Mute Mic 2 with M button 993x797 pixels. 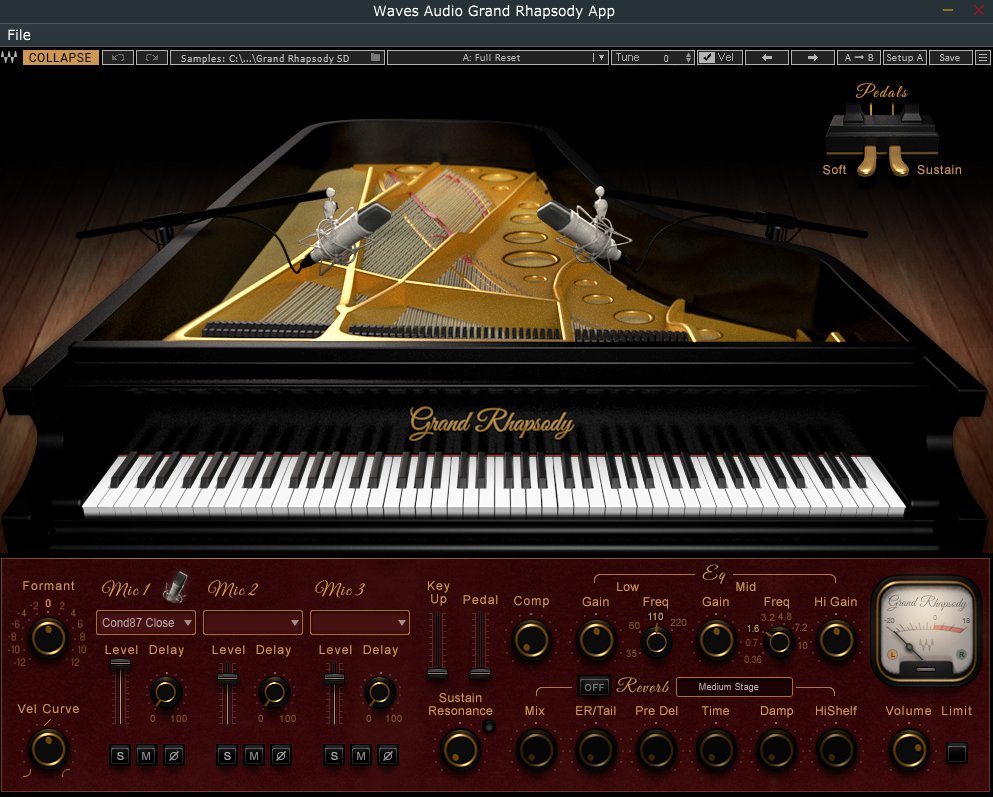click(x=254, y=755)
